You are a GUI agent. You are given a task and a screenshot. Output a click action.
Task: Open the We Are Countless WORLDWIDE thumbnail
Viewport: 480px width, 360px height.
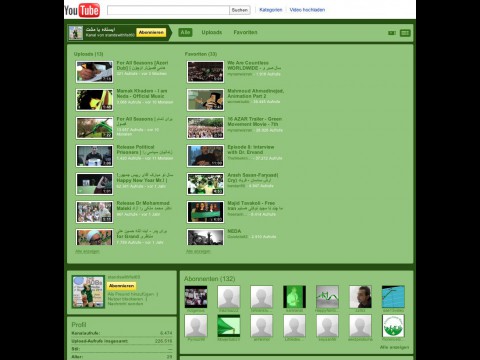point(205,72)
